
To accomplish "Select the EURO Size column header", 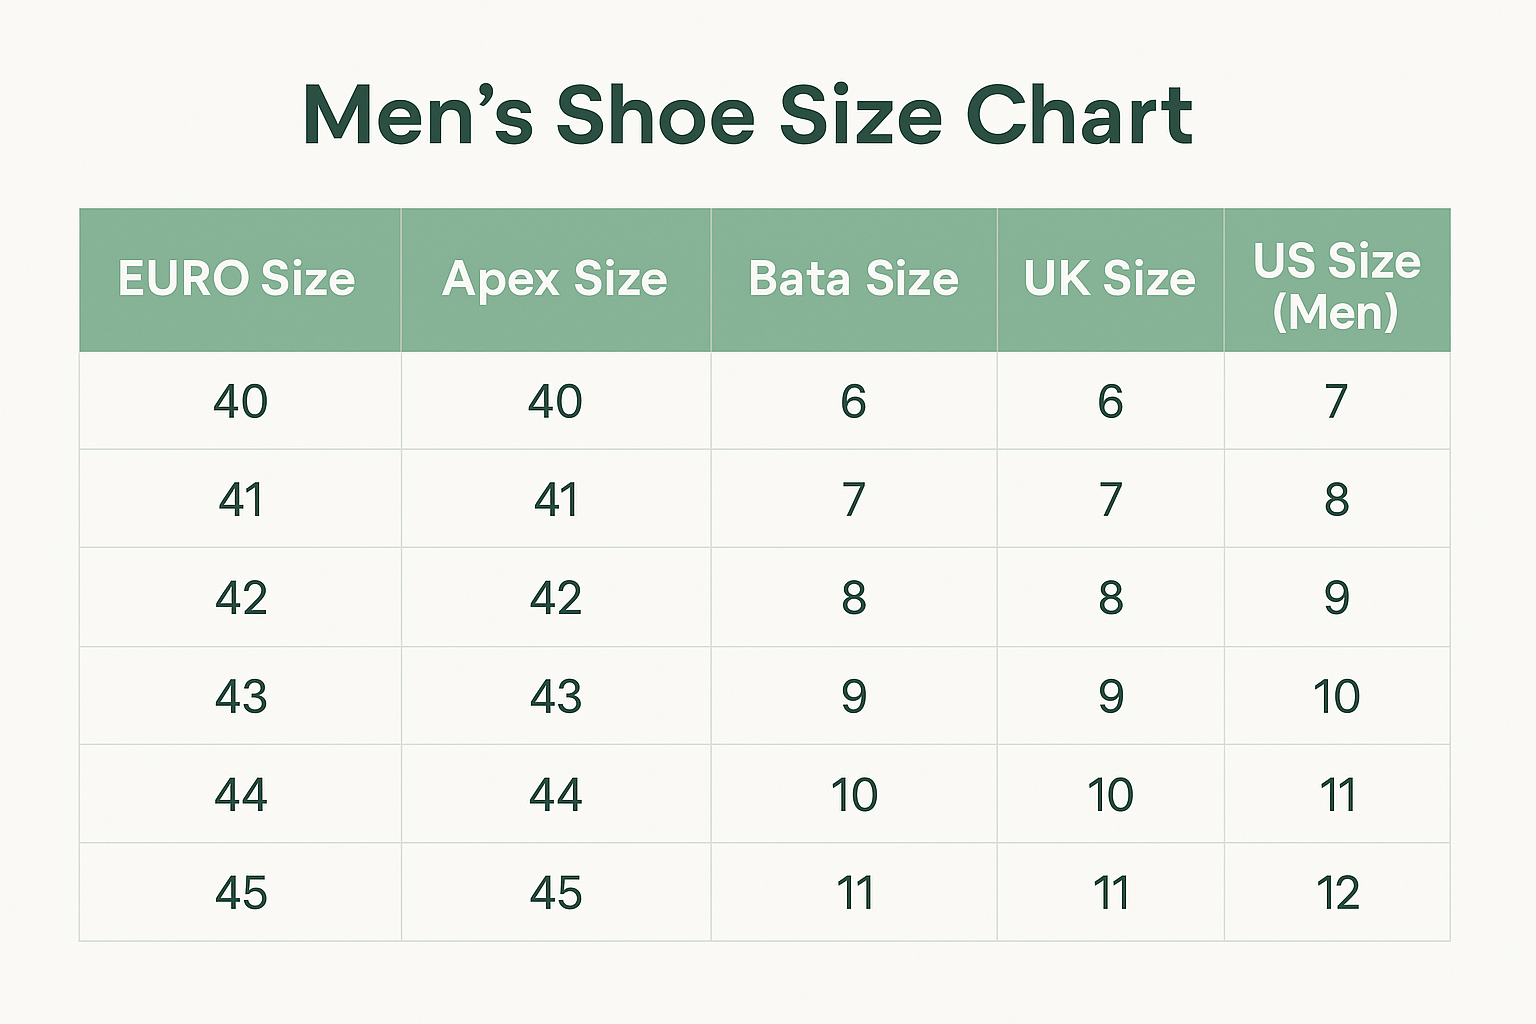I will tap(240, 280).
